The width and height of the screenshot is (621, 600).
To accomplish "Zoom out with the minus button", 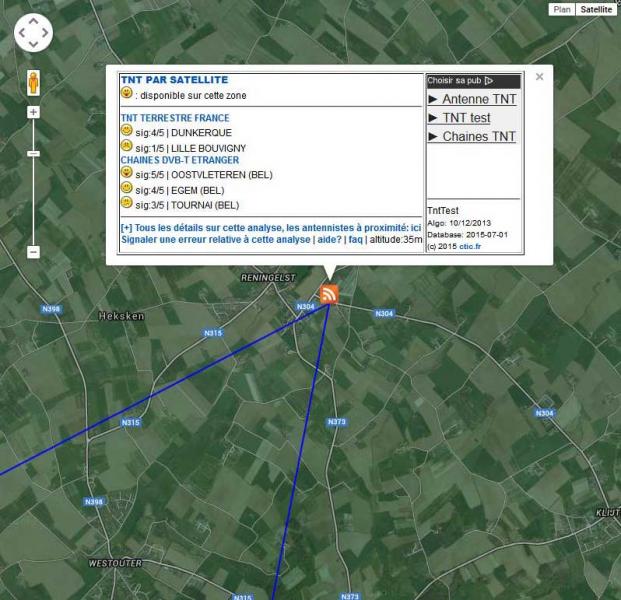I will pos(33,252).
